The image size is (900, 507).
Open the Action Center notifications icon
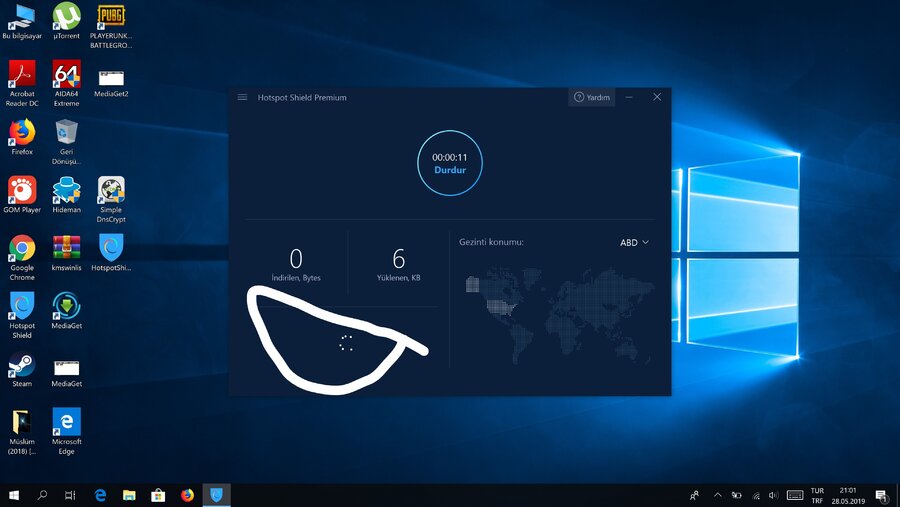[881, 495]
